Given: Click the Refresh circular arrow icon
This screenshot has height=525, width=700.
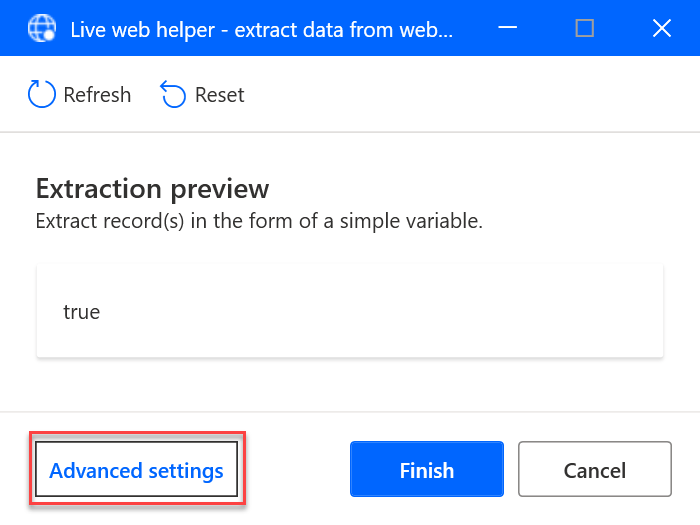Looking at the screenshot, I should click(x=41, y=95).
